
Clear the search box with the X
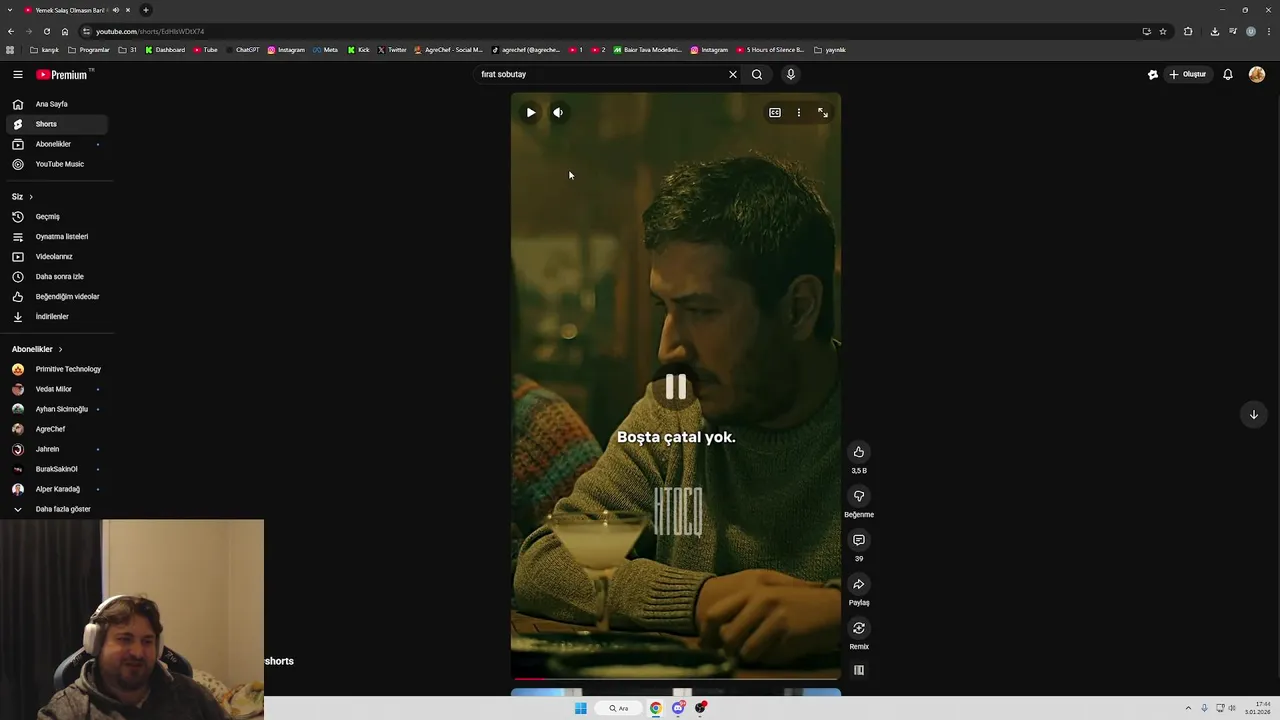coord(732,74)
